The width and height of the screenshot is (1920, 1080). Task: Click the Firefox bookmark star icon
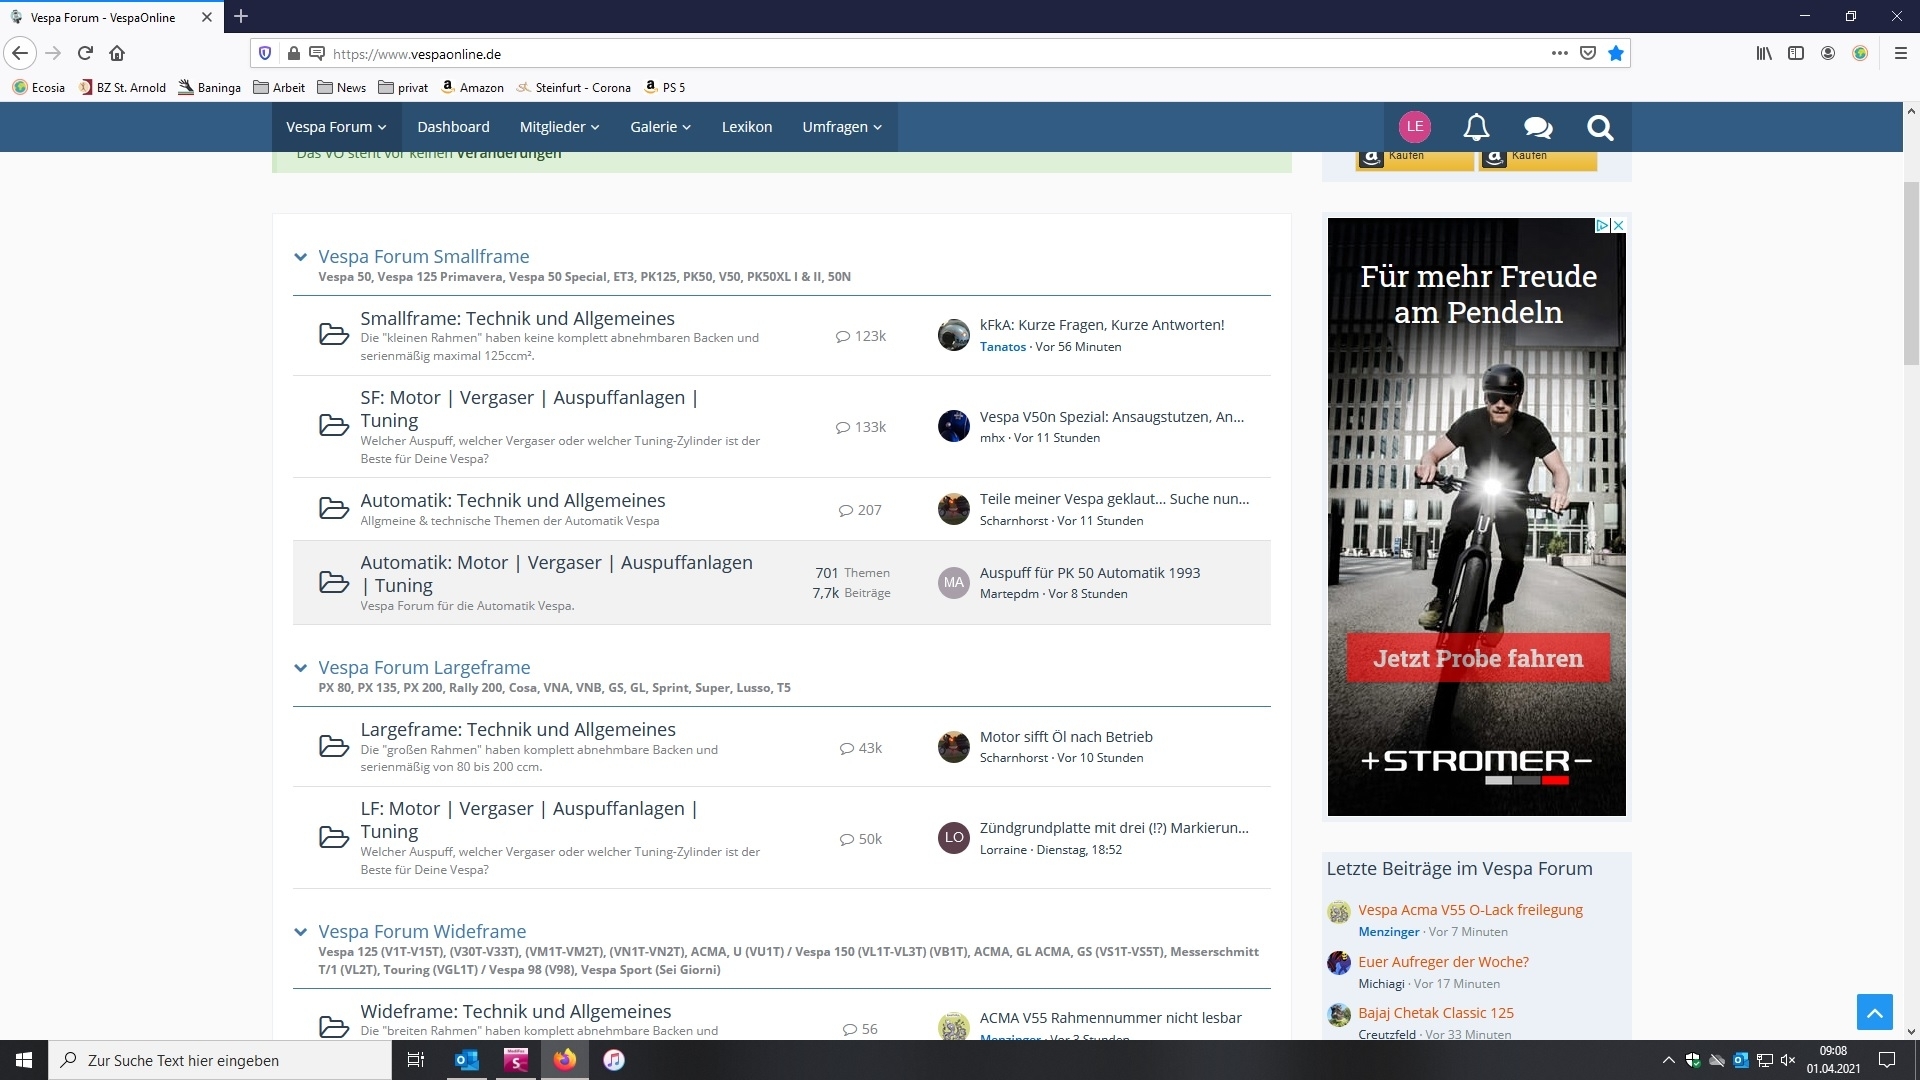tap(1616, 54)
